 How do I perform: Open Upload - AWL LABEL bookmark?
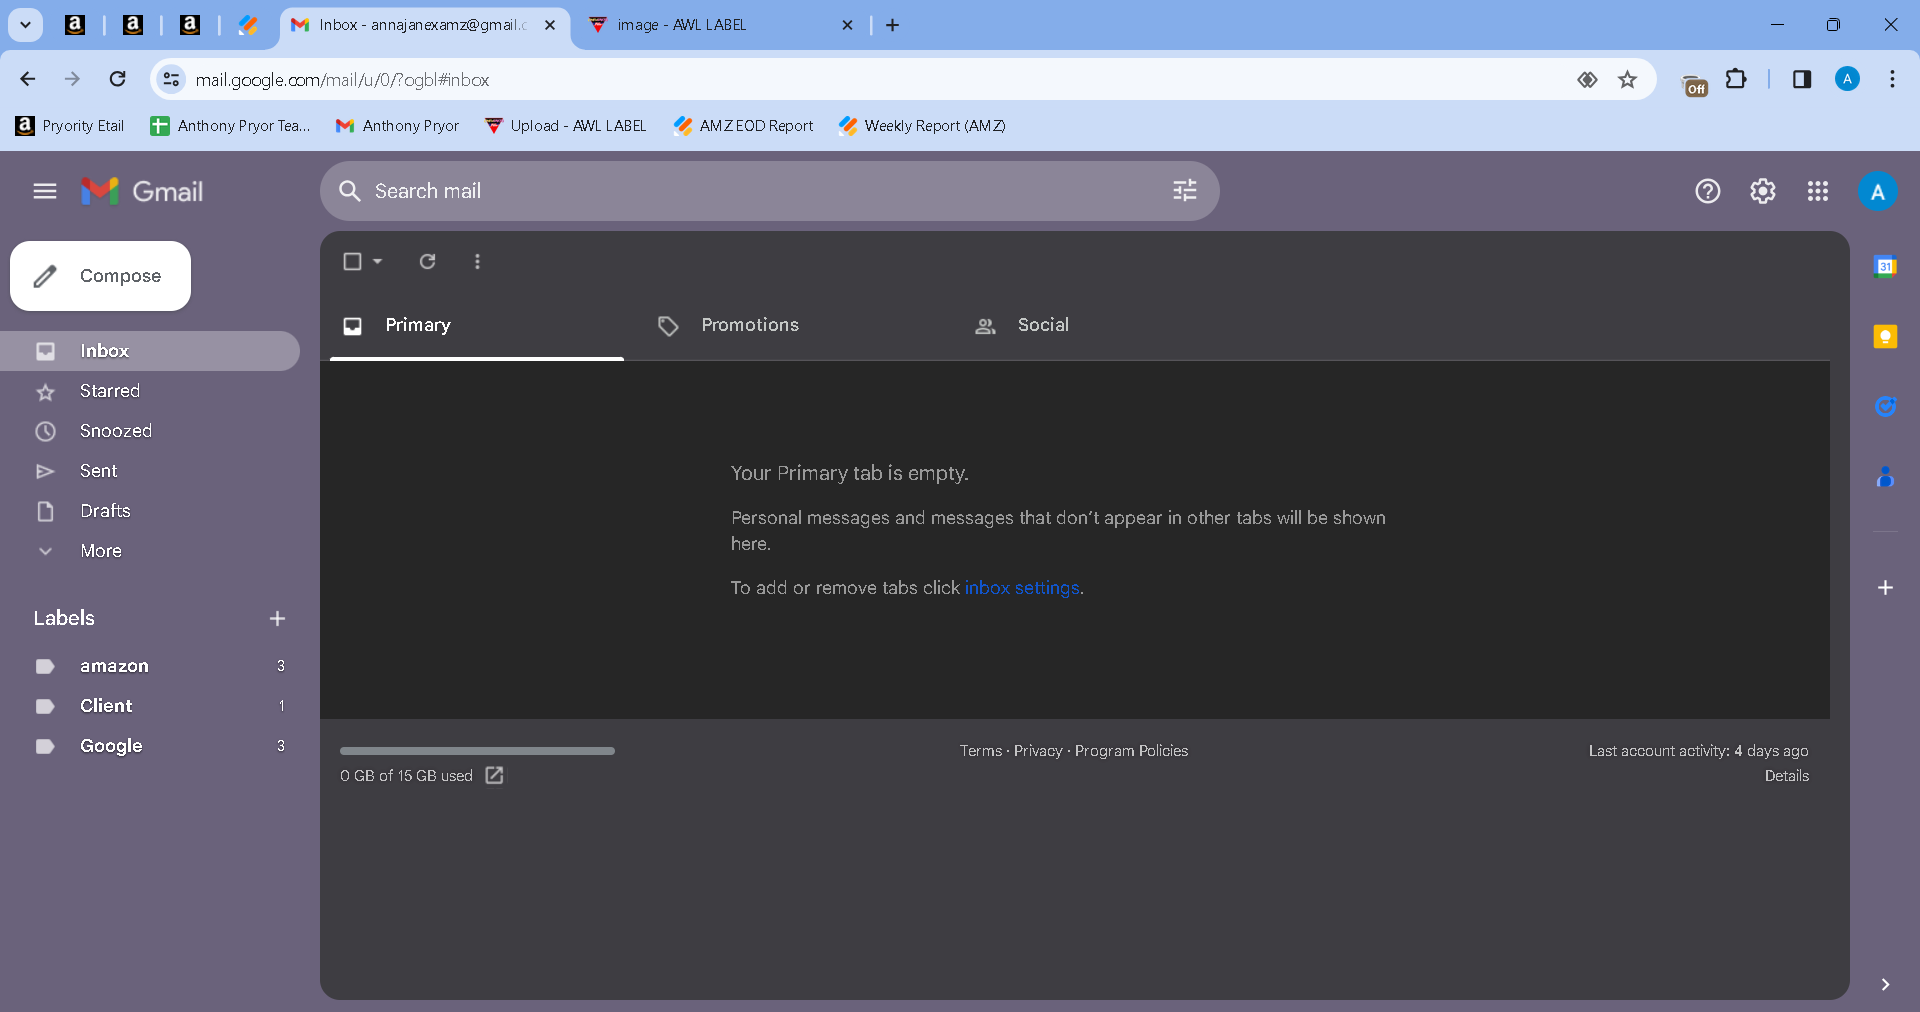click(x=566, y=126)
